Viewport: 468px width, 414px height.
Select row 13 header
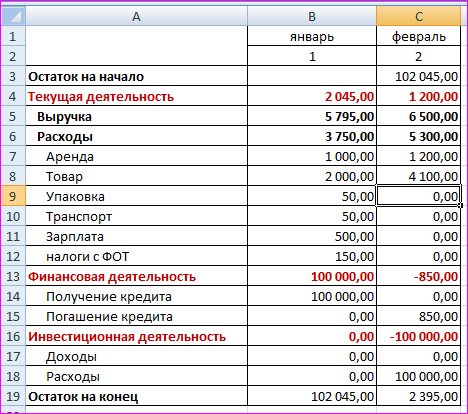coord(13,276)
